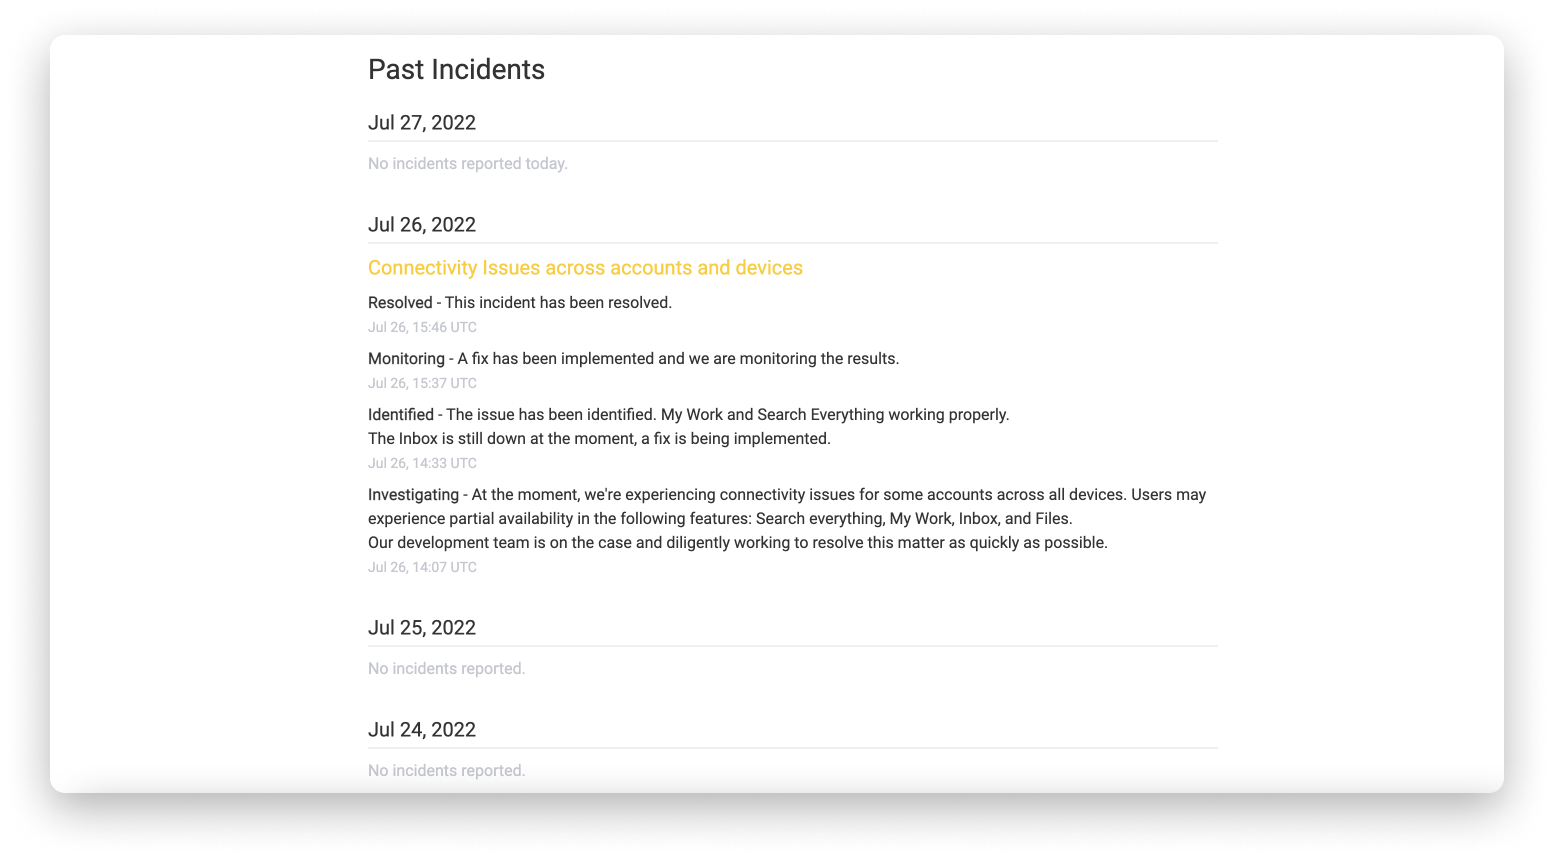
Task: Select the Jul 26, 2022 date heading
Action: coord(422,225)
